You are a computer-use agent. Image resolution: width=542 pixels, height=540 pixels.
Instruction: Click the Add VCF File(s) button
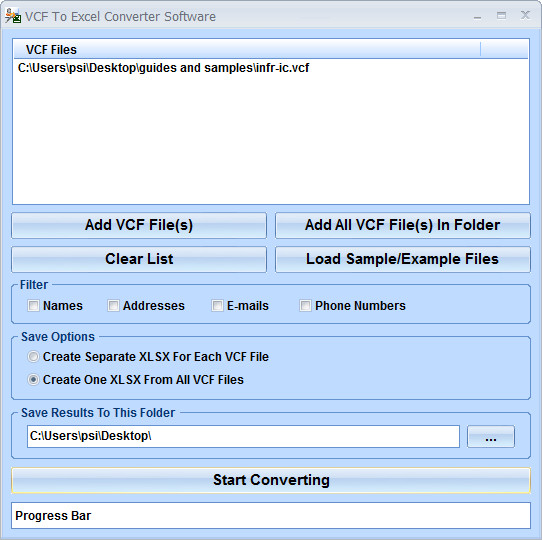(139, 225)
